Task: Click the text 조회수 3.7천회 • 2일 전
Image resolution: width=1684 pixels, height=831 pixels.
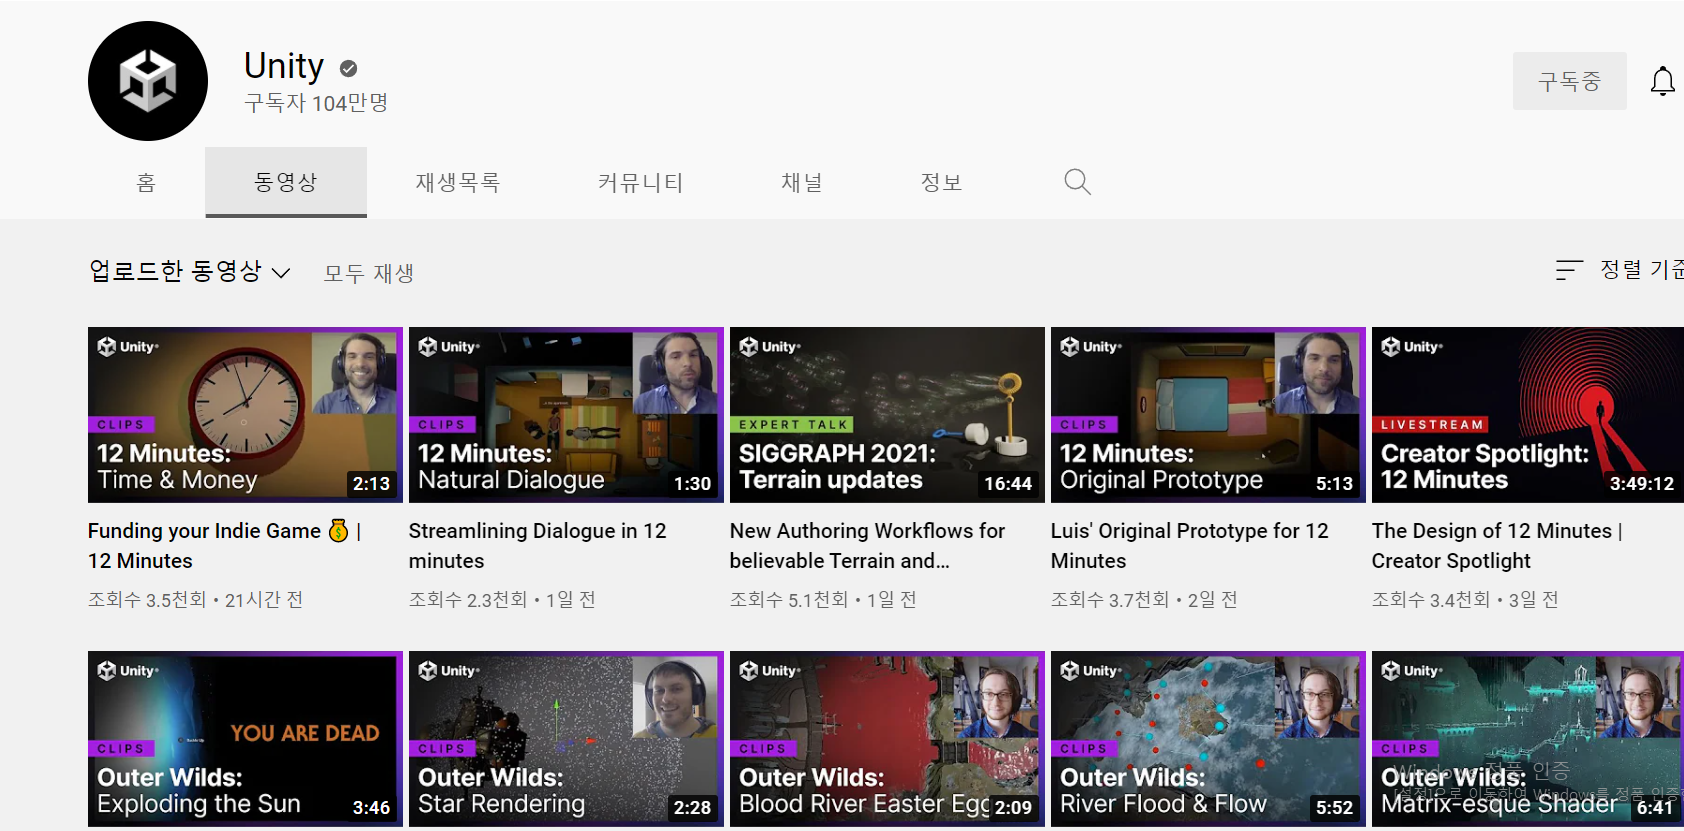Action: pyautogui.click(x=1144, y=600)
